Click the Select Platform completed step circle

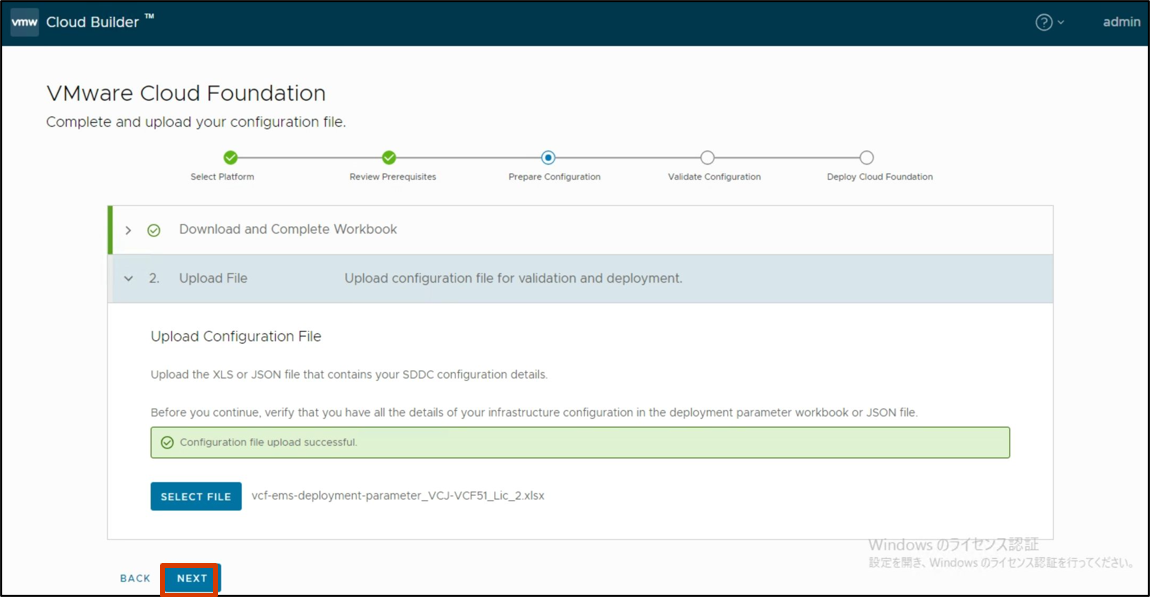point(230,158)
